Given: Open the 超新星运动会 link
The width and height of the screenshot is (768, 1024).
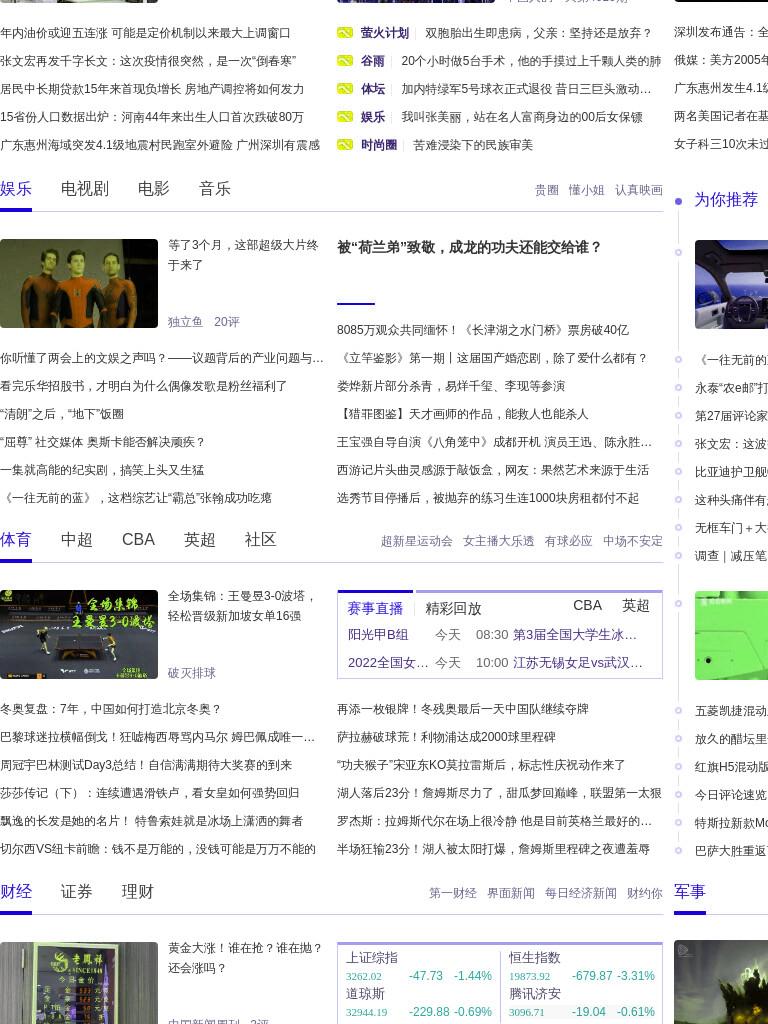Looking at the screenshot, I should pos(417,541).
